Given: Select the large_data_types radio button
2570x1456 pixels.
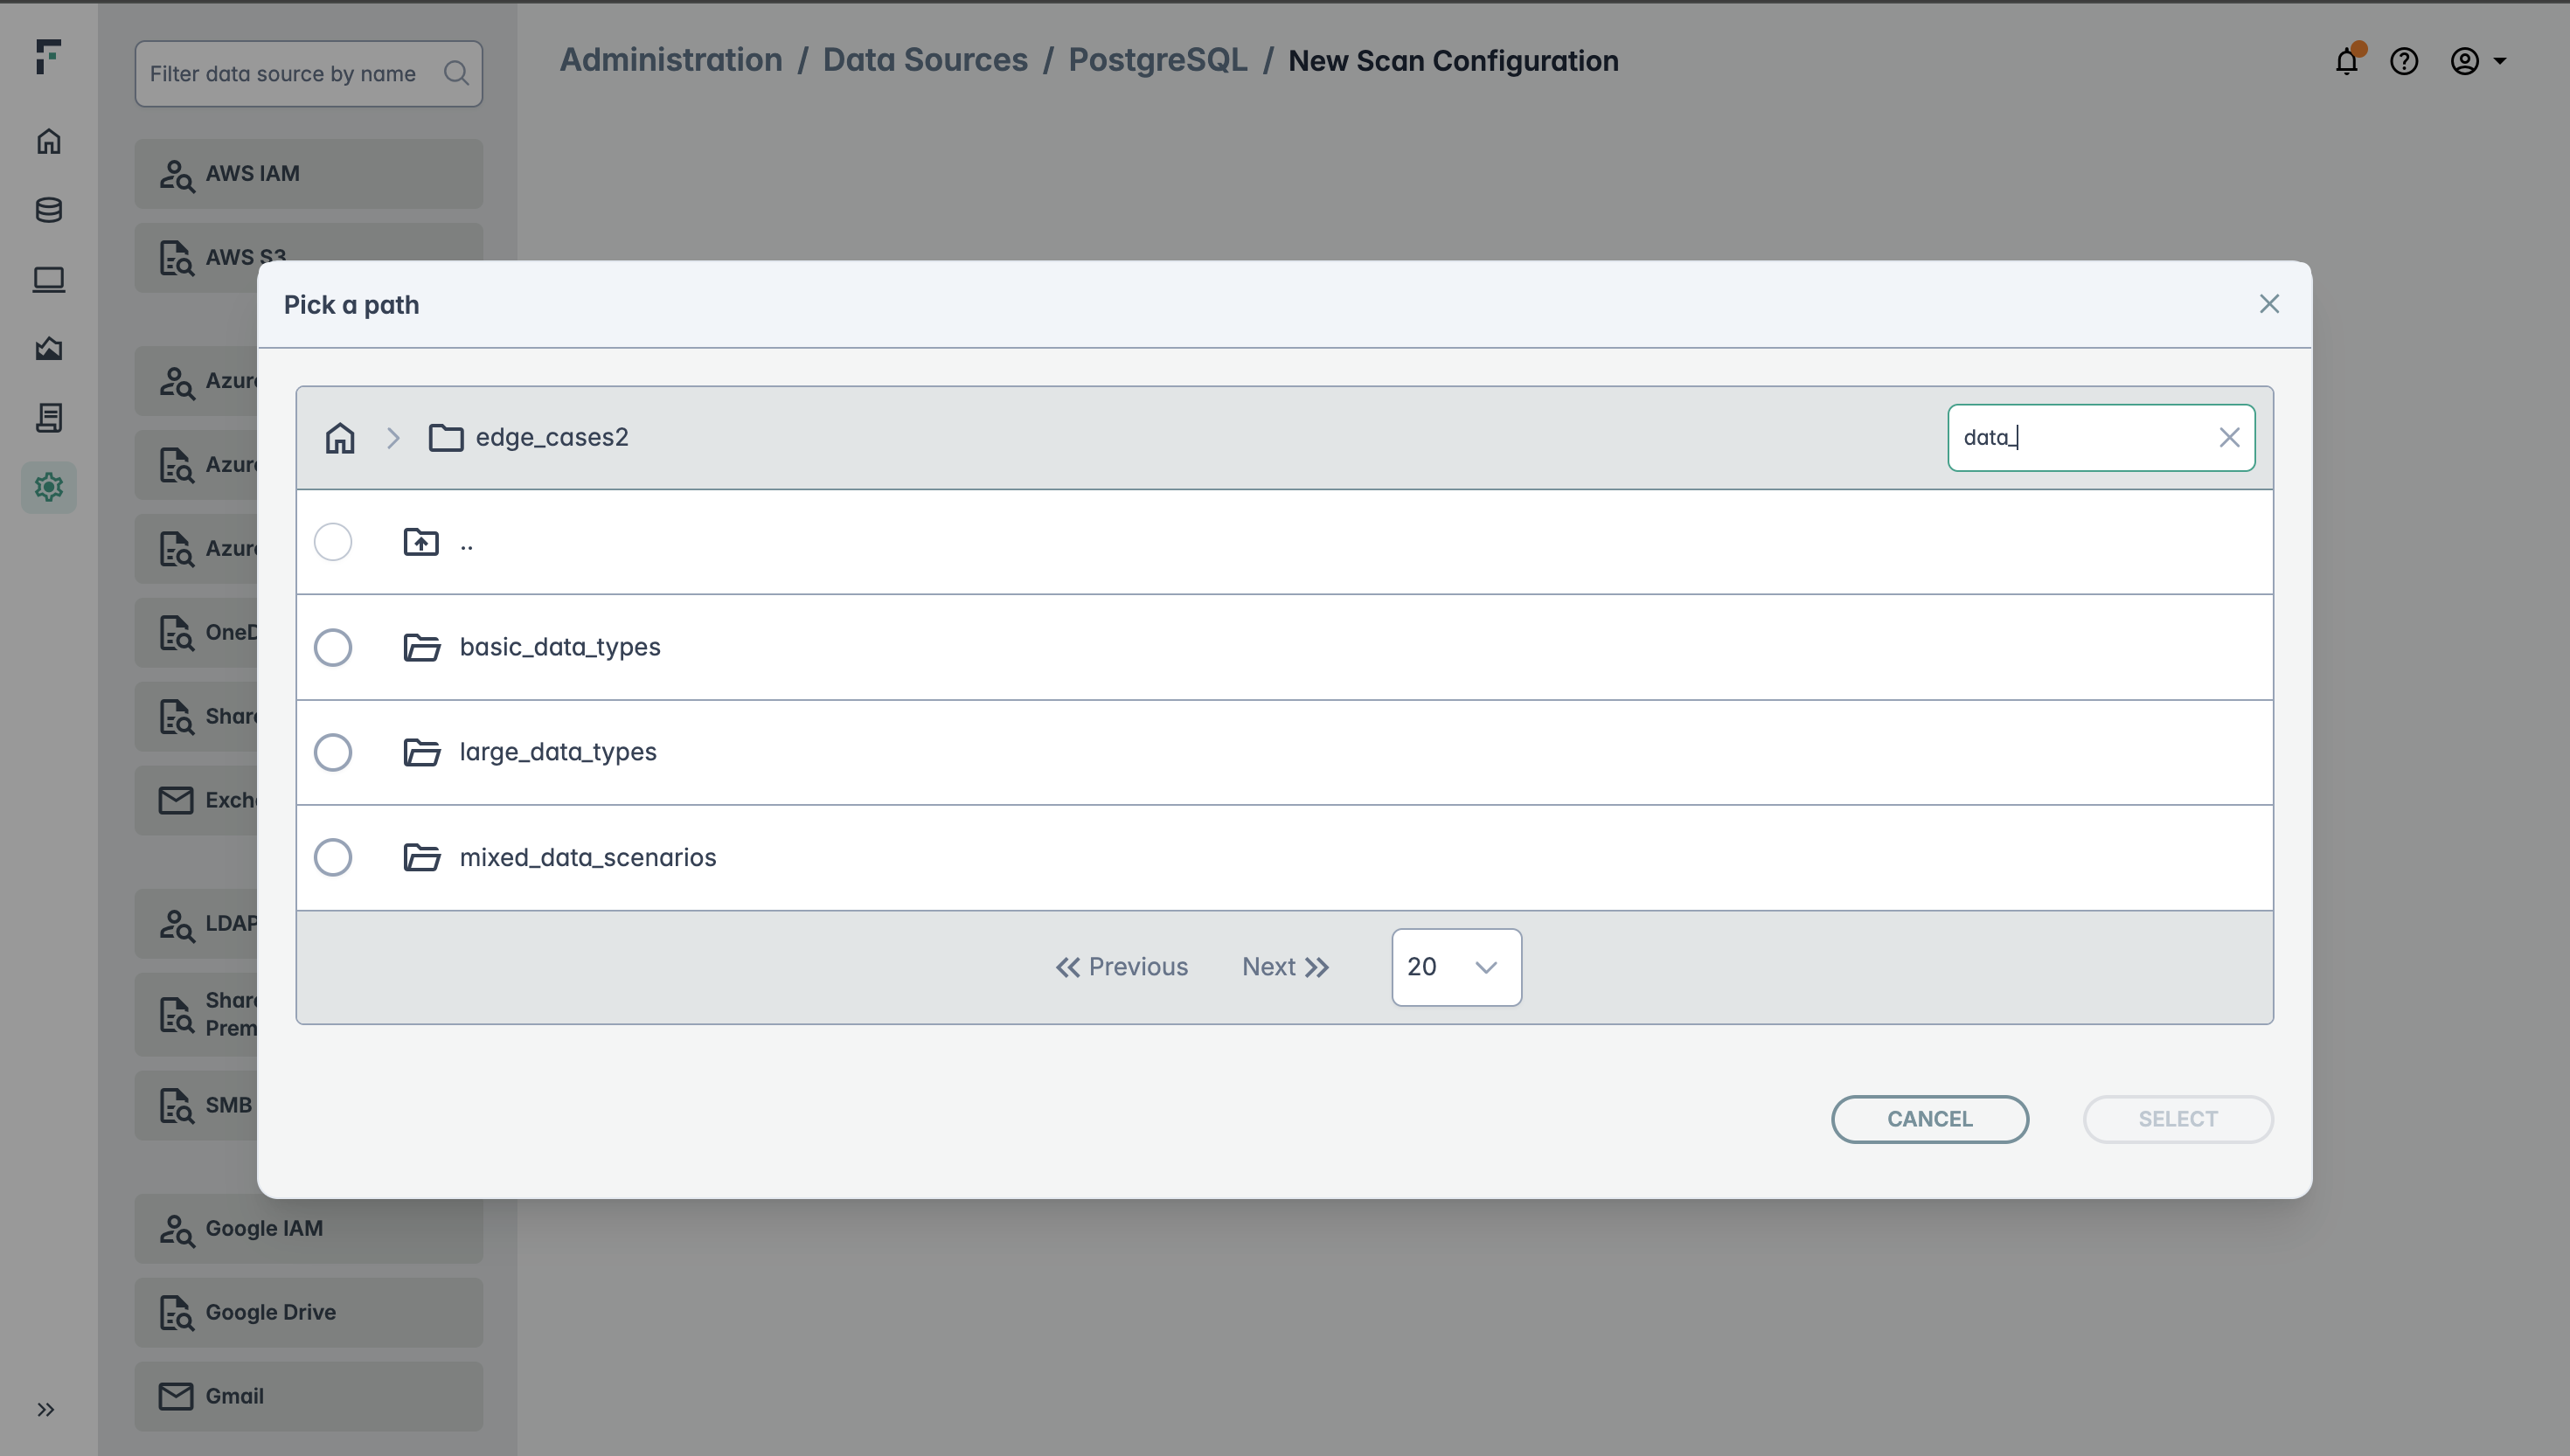Looking at the screenshot, I should pyautogui.click(x=333, y=752).
